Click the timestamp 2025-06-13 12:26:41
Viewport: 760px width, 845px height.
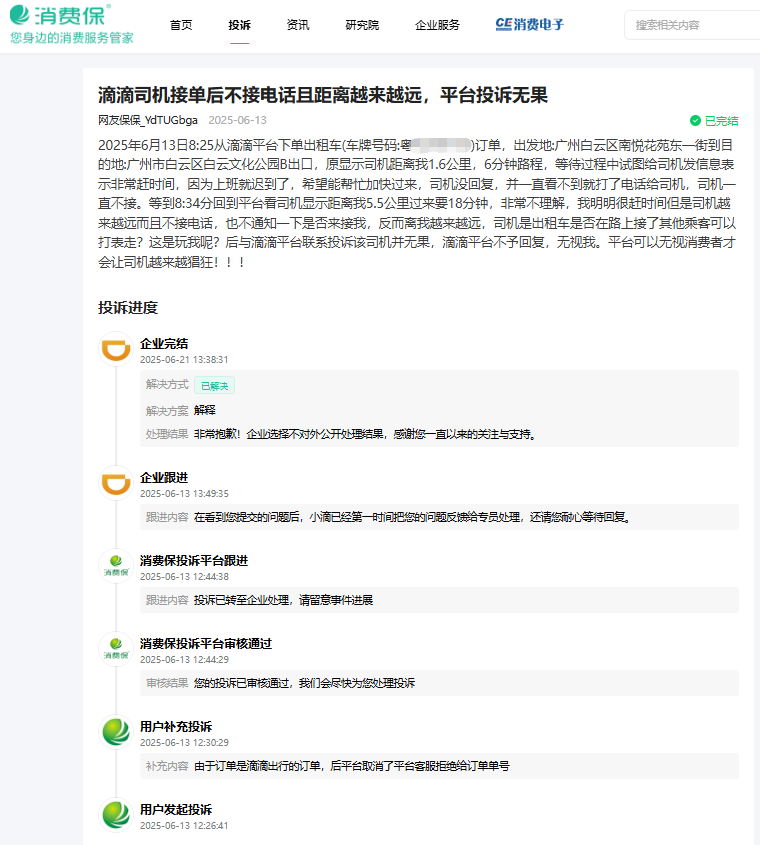184,826
